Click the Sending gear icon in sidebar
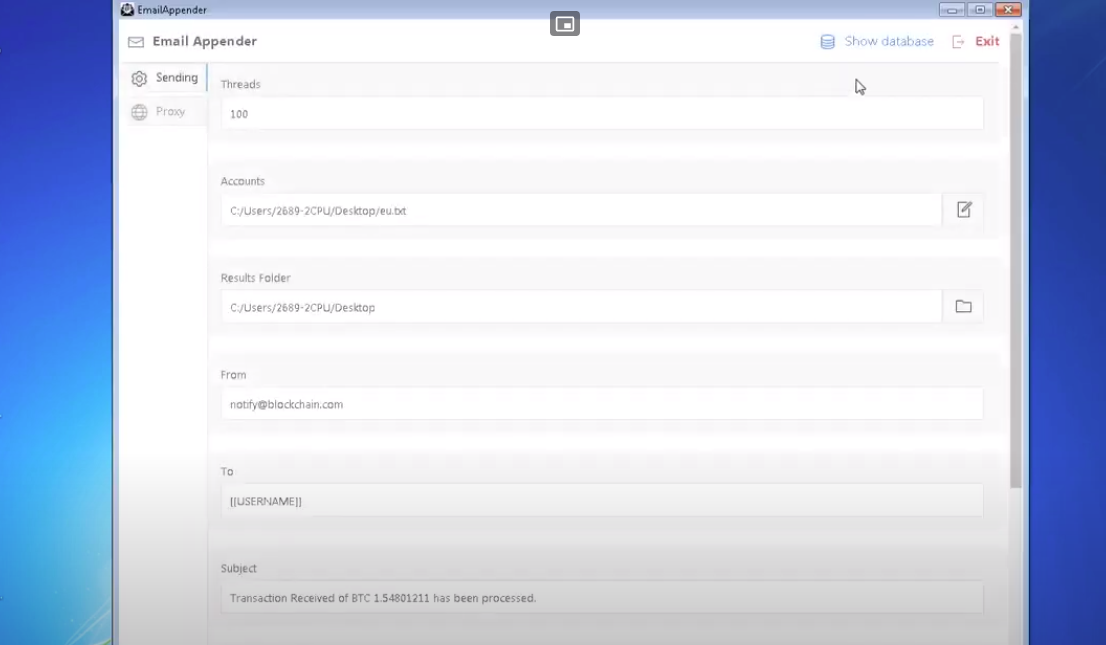 click(139, 77)
